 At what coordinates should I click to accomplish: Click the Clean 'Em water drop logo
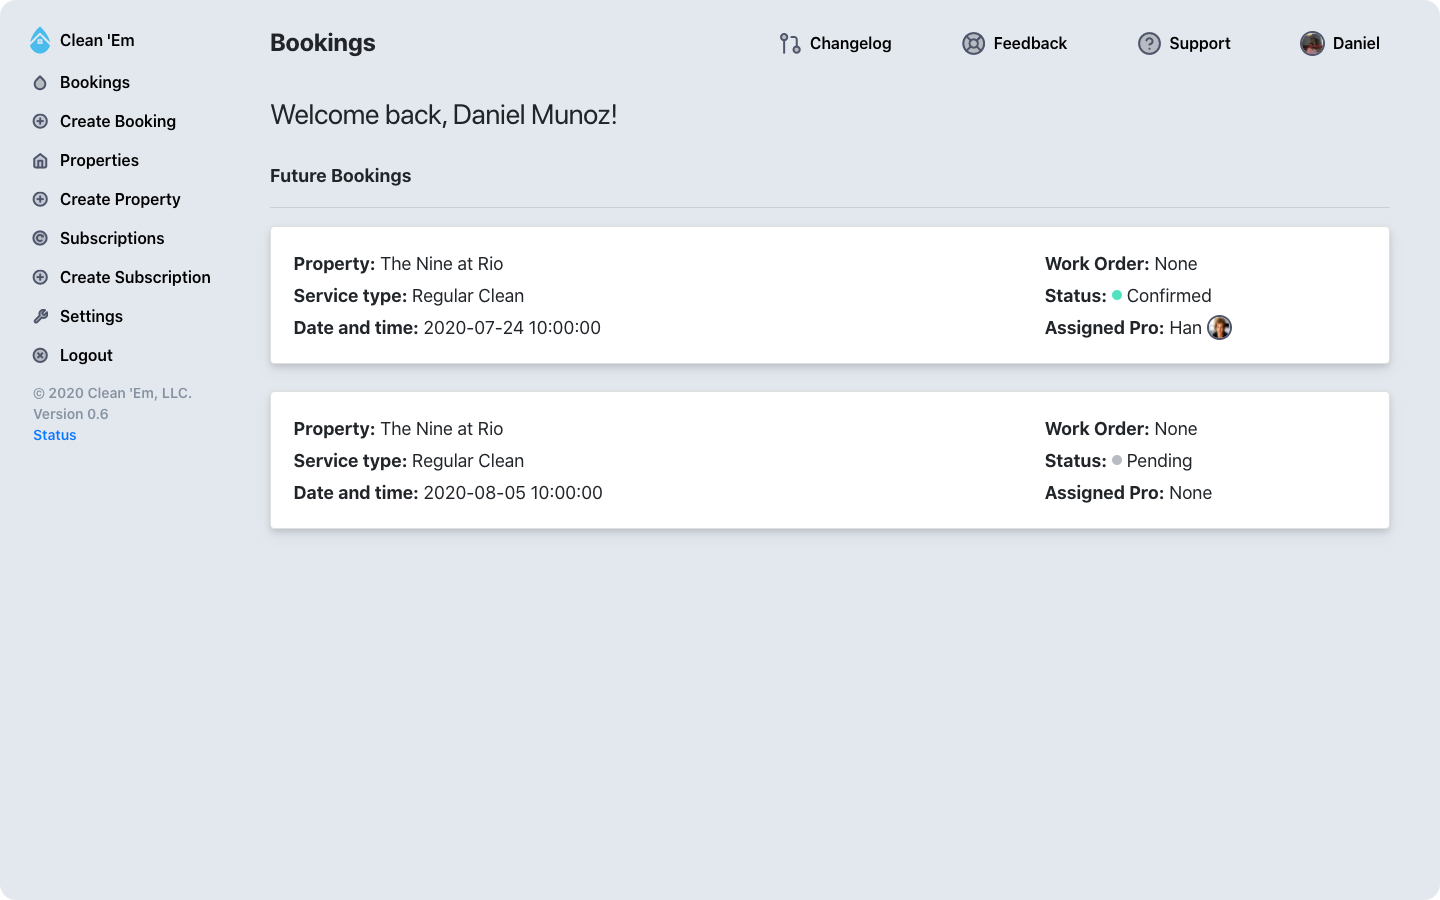click(x=40, y=40)
